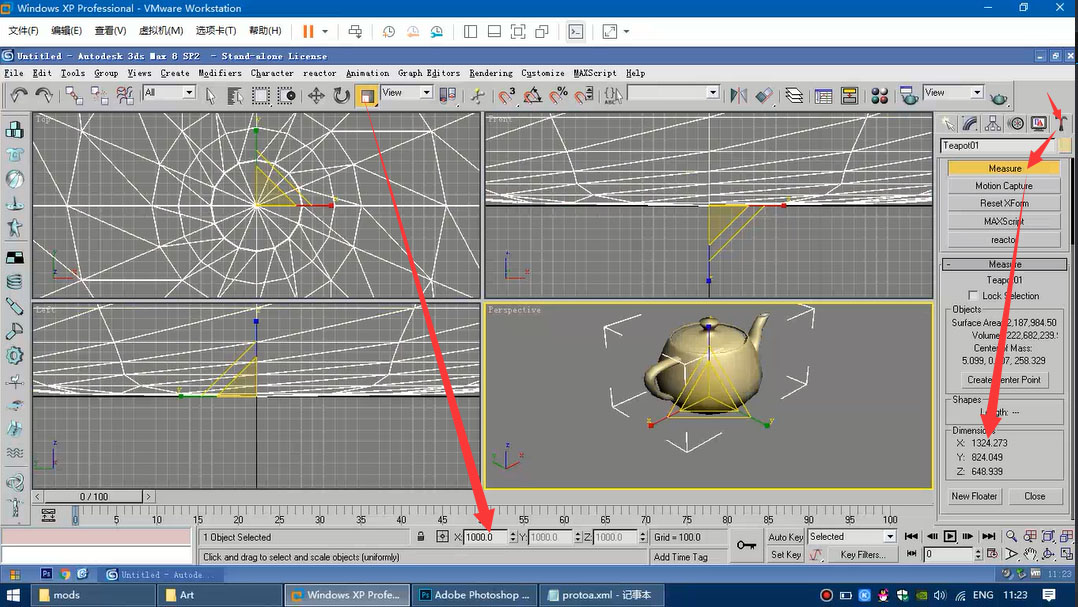Open the Render Scene dialog teapot icon
This screenshot has width=1078, height=607.
point(909,96)
